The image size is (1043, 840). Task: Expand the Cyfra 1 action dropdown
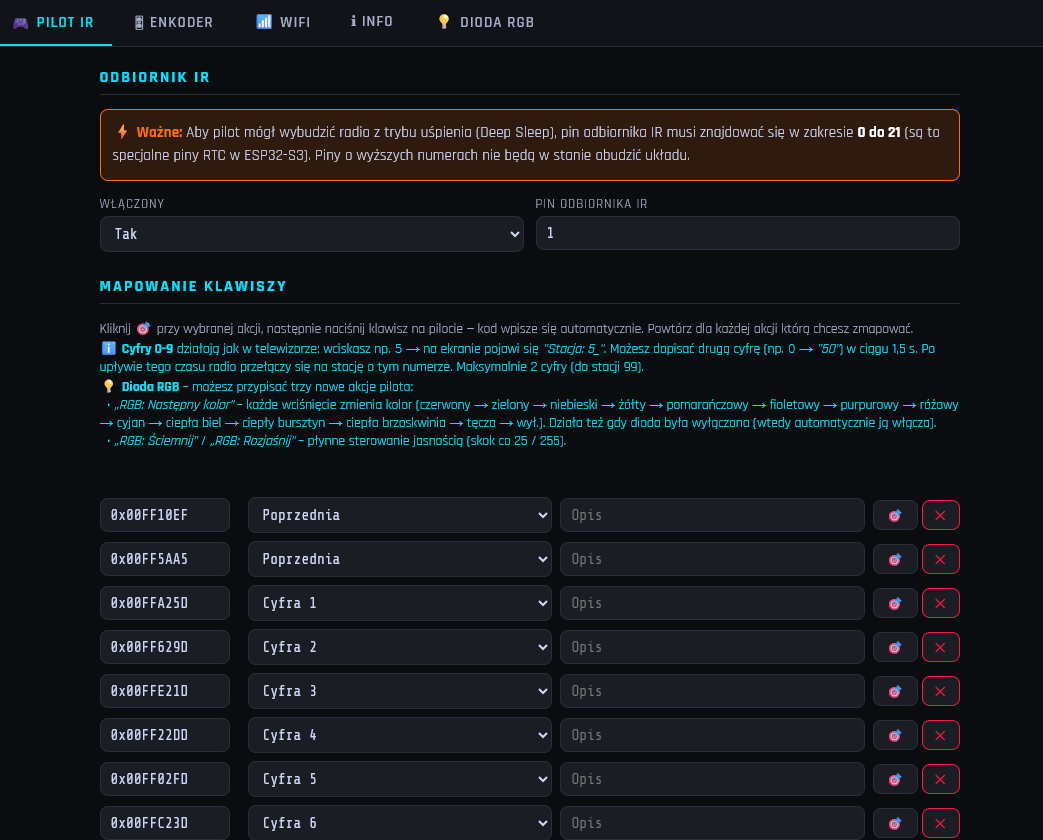[400, 603]
